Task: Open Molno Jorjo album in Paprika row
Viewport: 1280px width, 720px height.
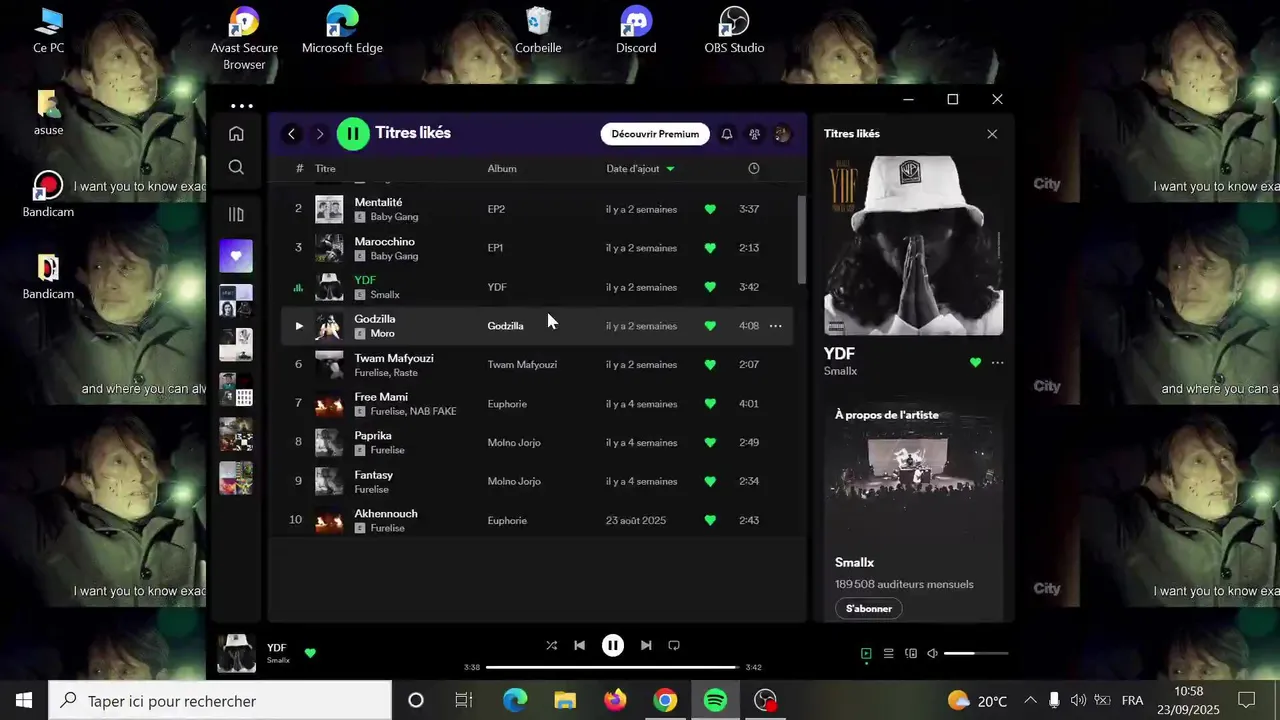Action: (x=514, y=443)
